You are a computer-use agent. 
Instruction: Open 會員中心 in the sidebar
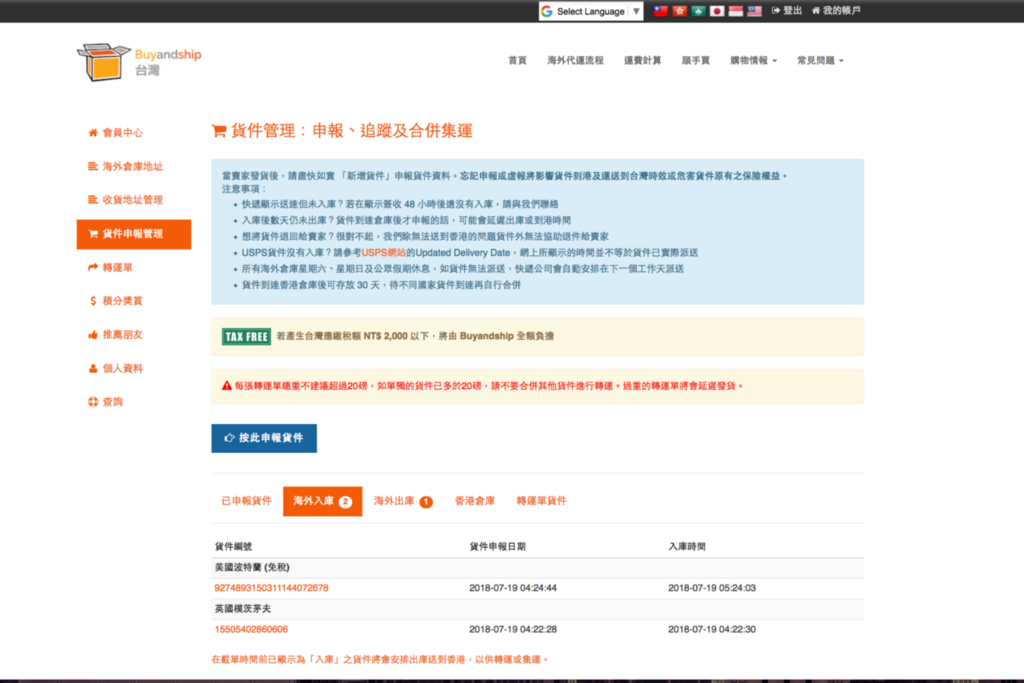coord(122,132)
